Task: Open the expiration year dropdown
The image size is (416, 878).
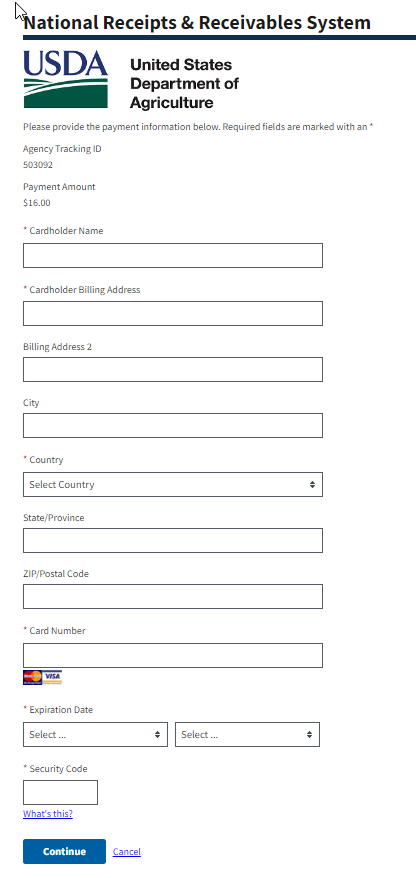Action: pyautogui.click(x=247, y=735)
